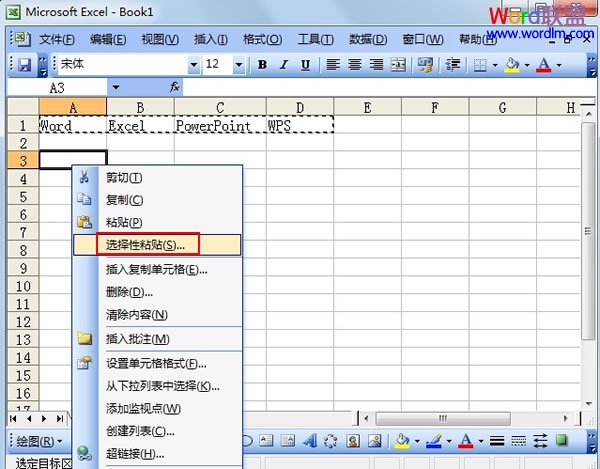Open the 窗口(W) menu

click(423, 39)
